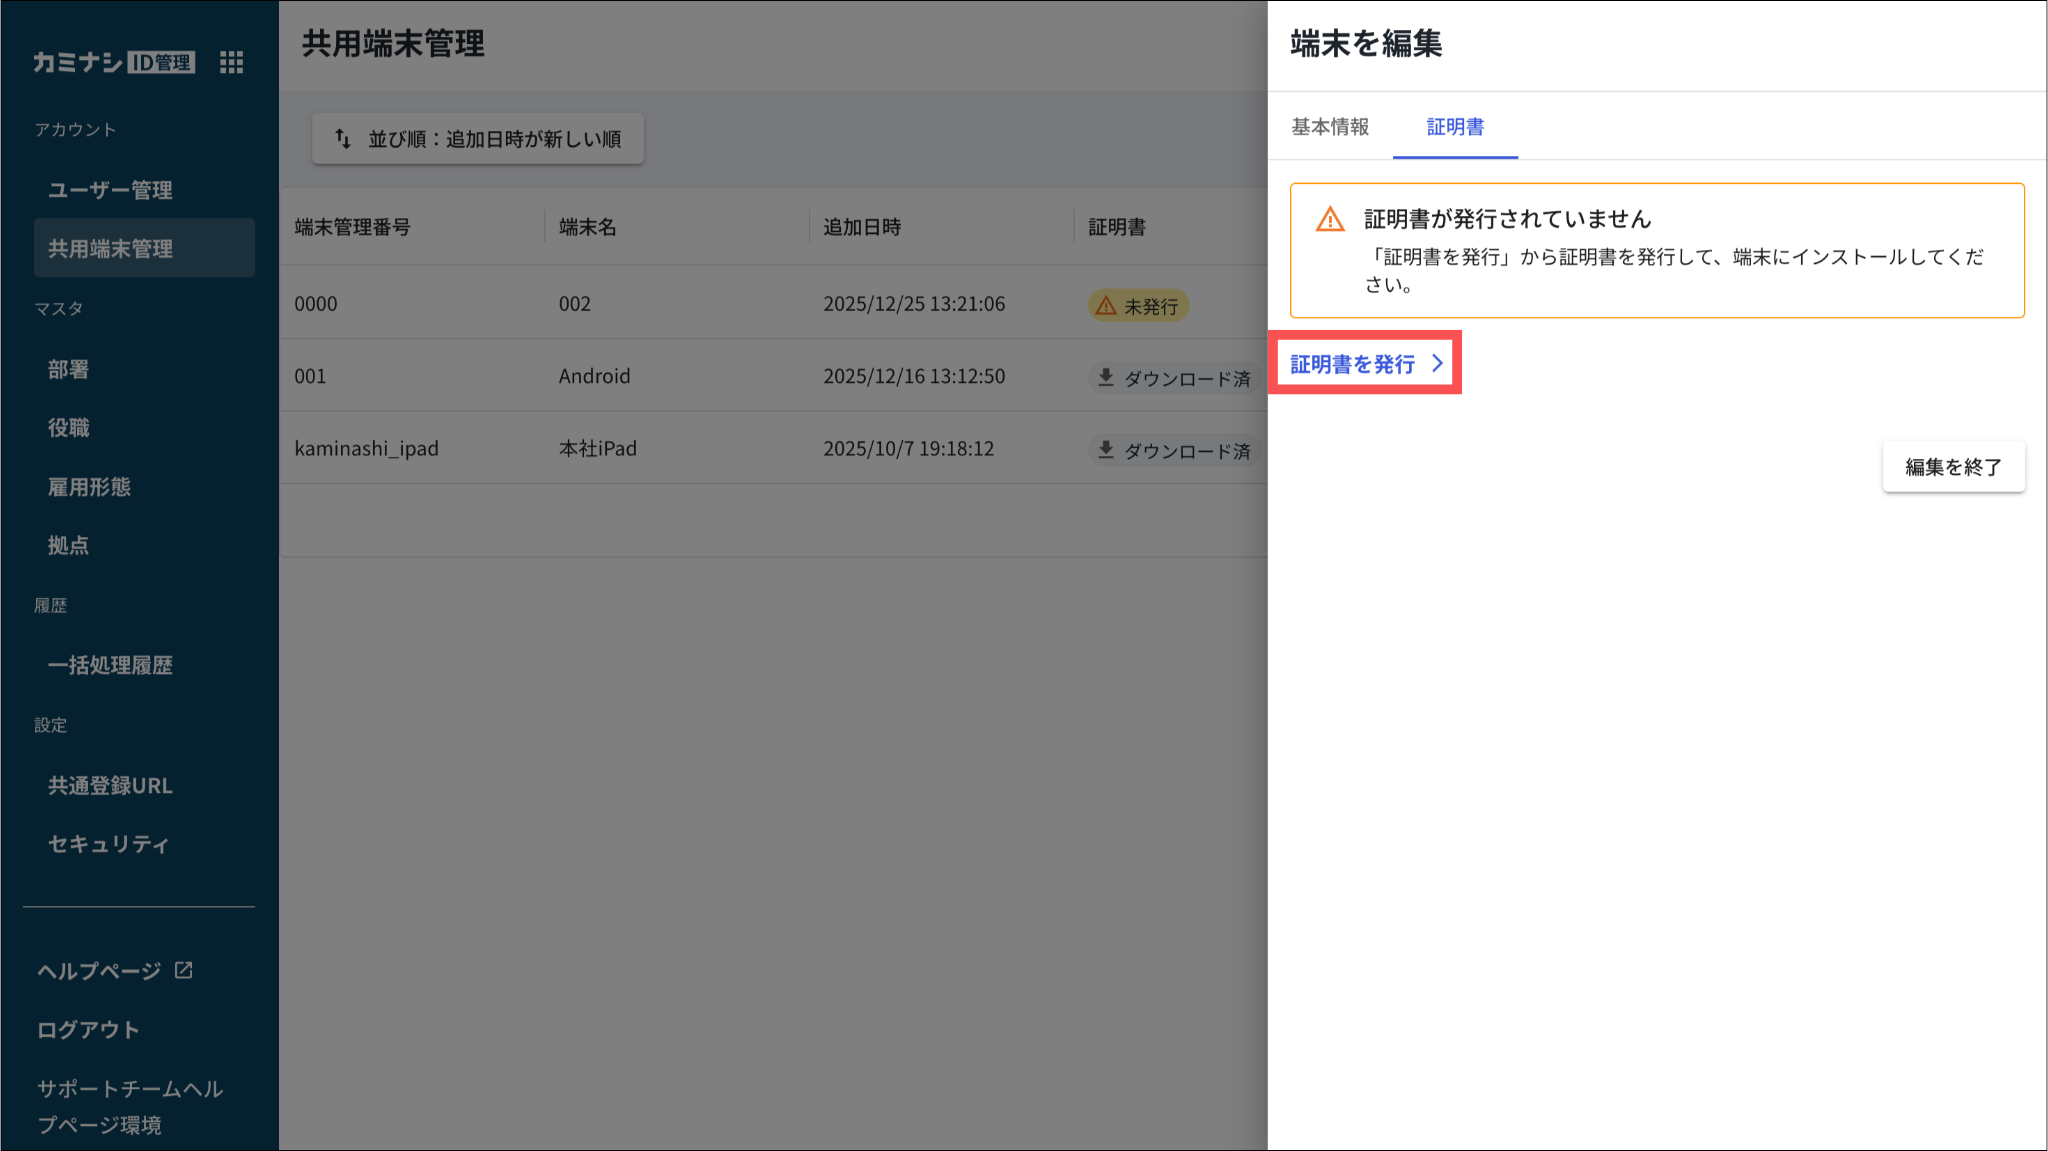This screenshot has height=1151, width=2048.
Task: Open the app grid launcher icon
Action: [x=231, y=62]
